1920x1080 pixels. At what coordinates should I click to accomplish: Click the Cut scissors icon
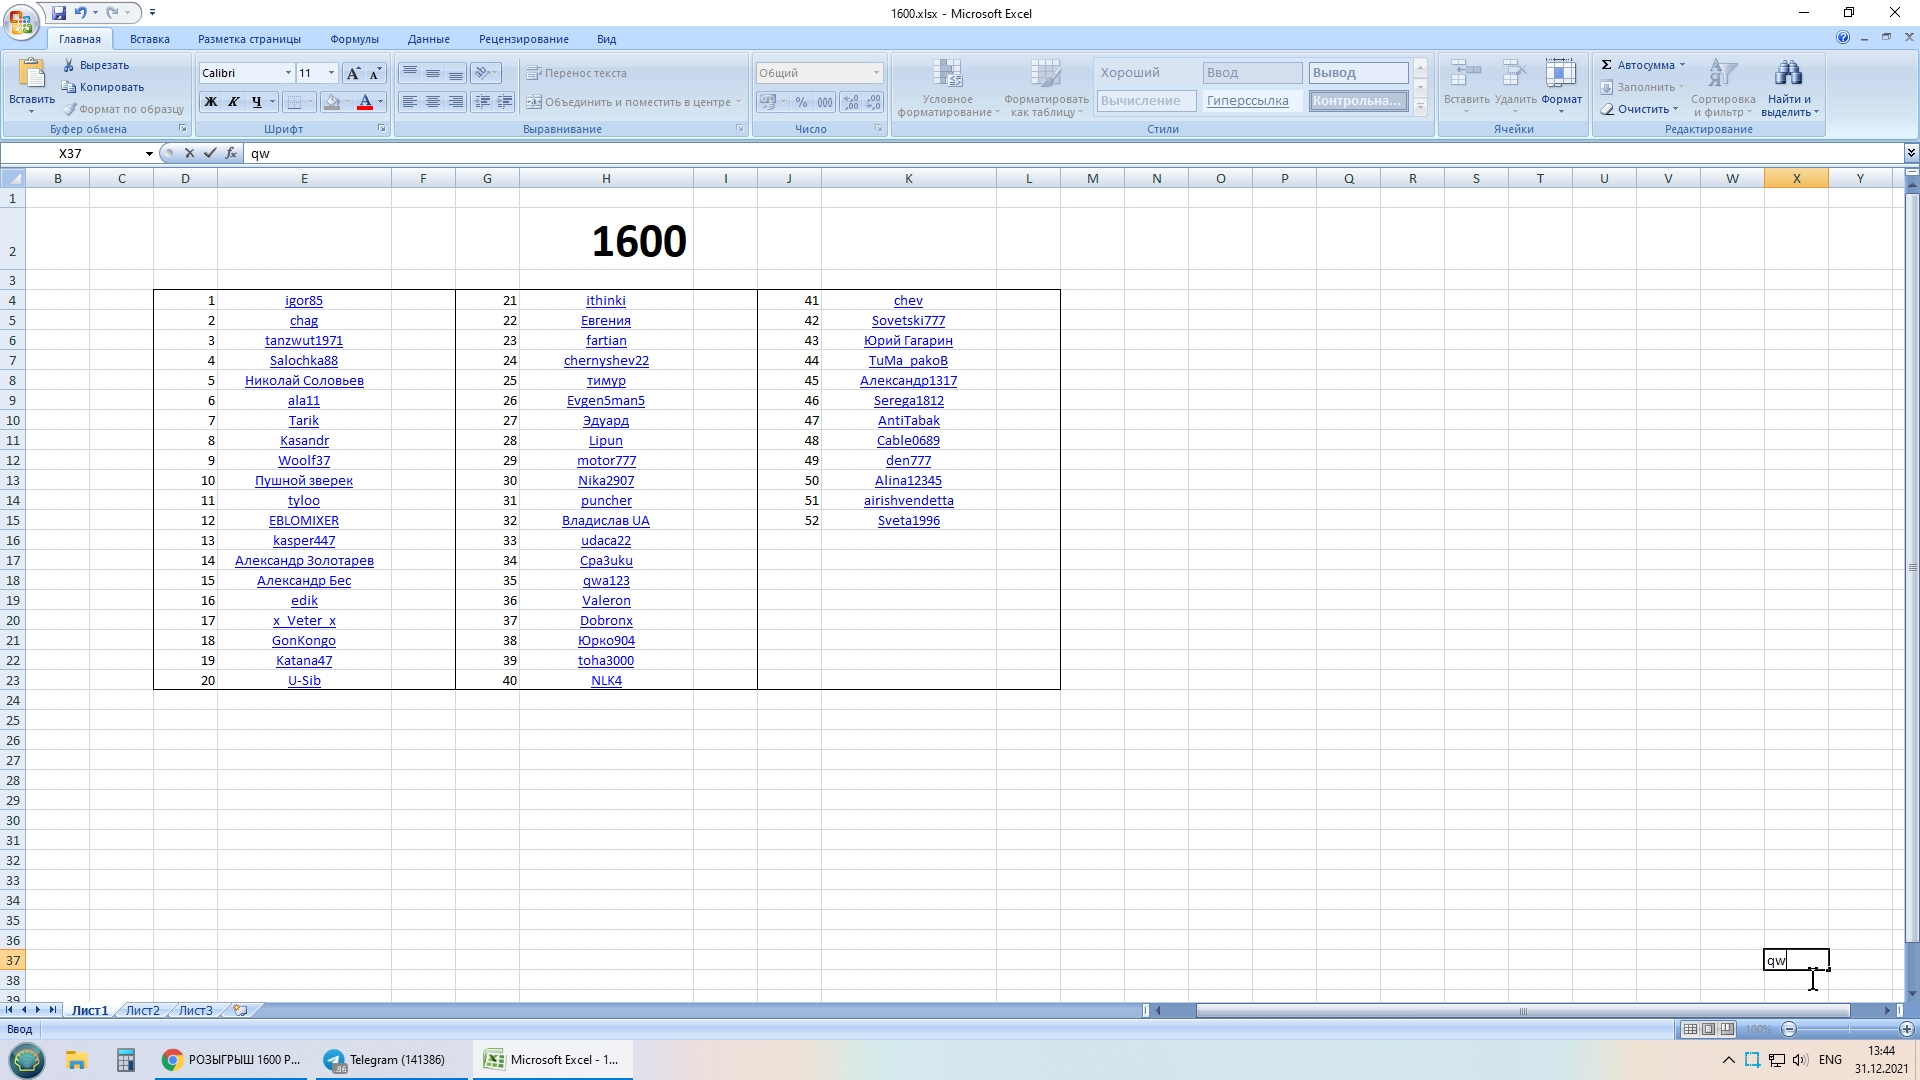click(x=69, y=65)
